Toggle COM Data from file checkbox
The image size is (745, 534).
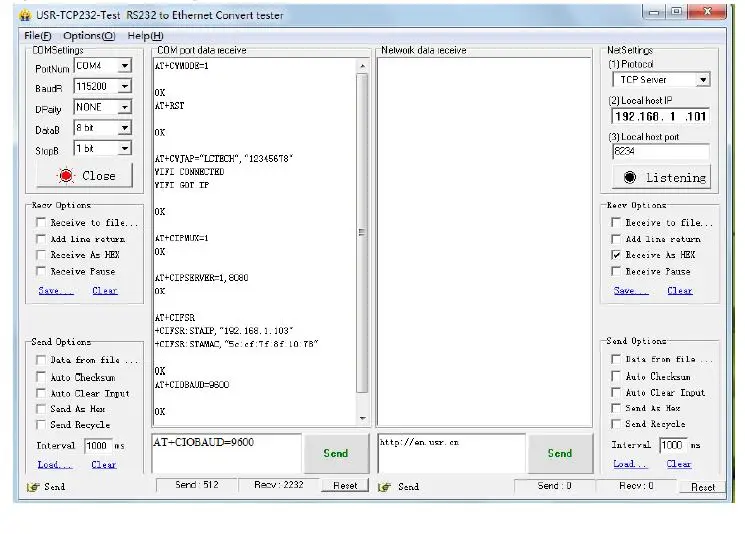tap(41, 360)
